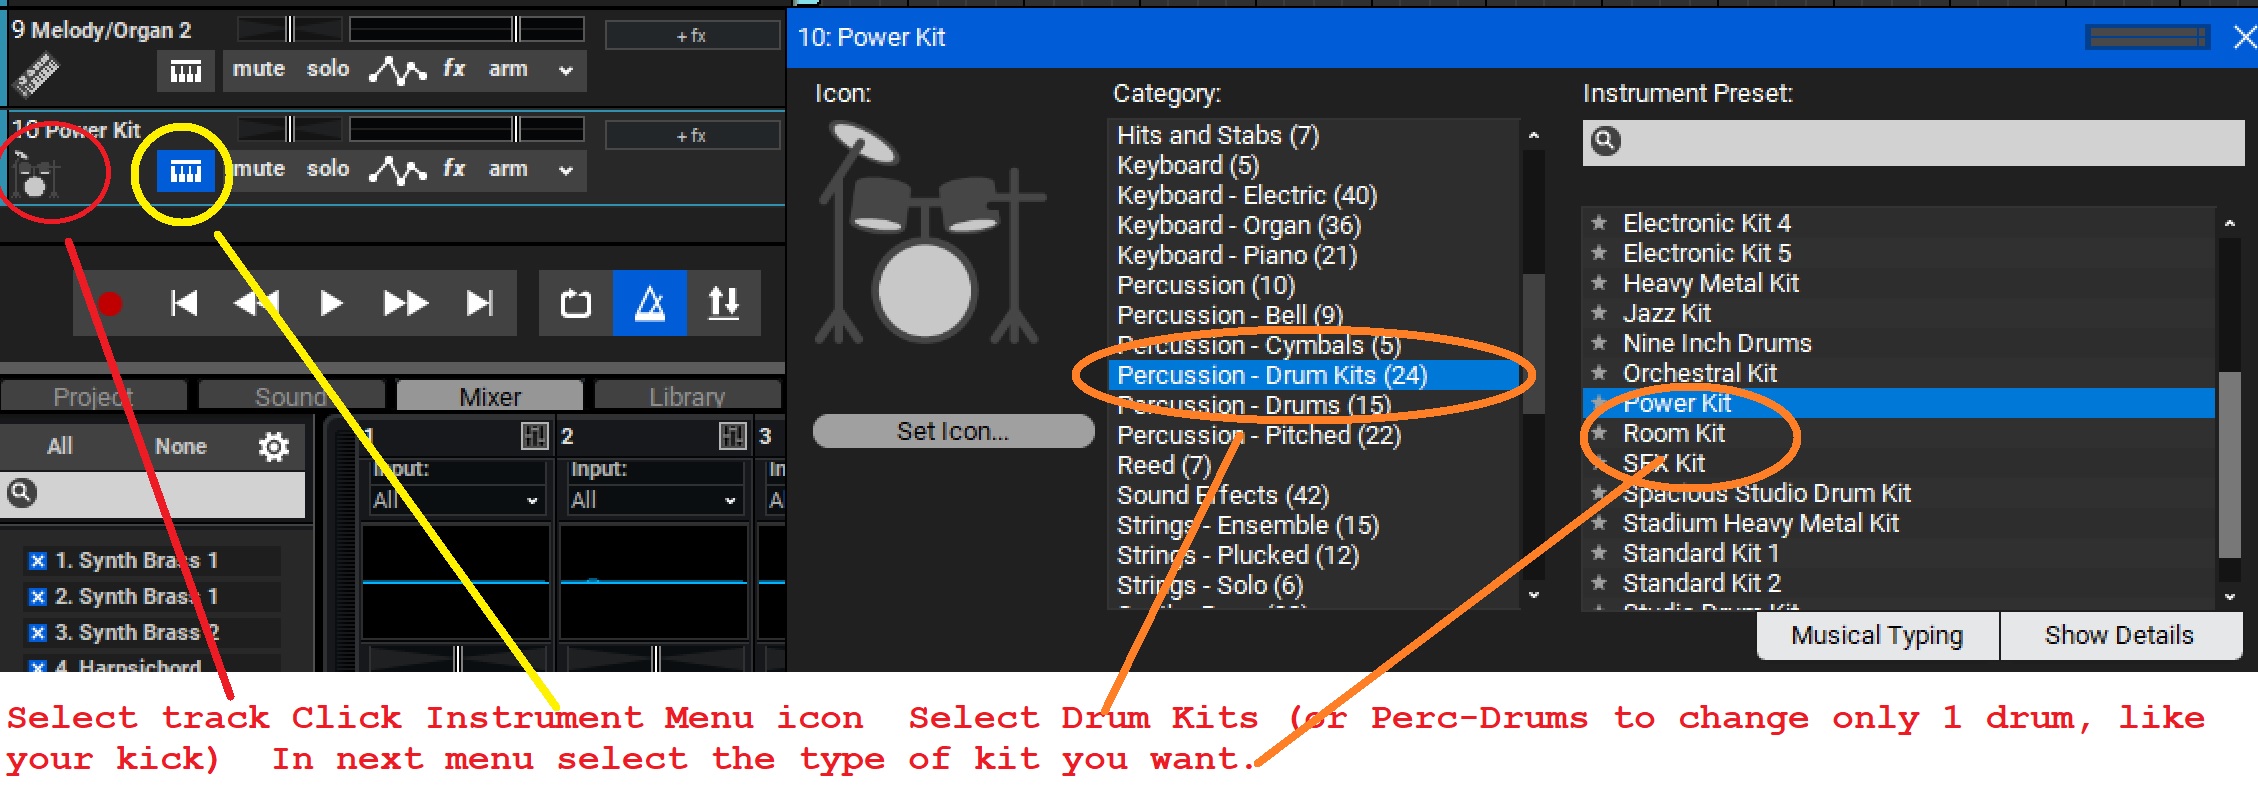
Task: Click All in mixer track filter
Action: coord(60,446)
